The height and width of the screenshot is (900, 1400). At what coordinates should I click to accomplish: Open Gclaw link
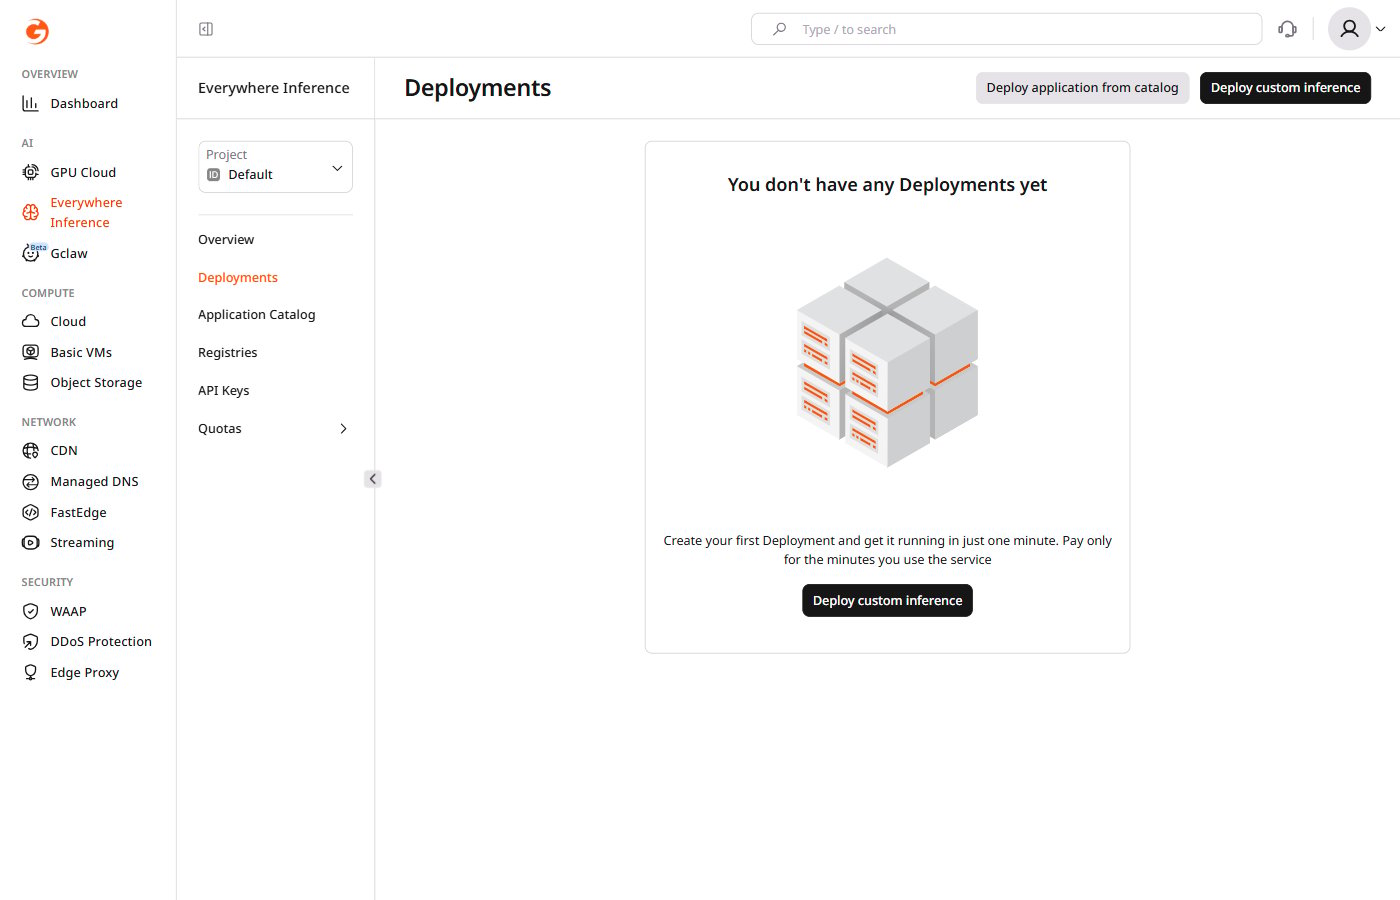coord(69,253)
